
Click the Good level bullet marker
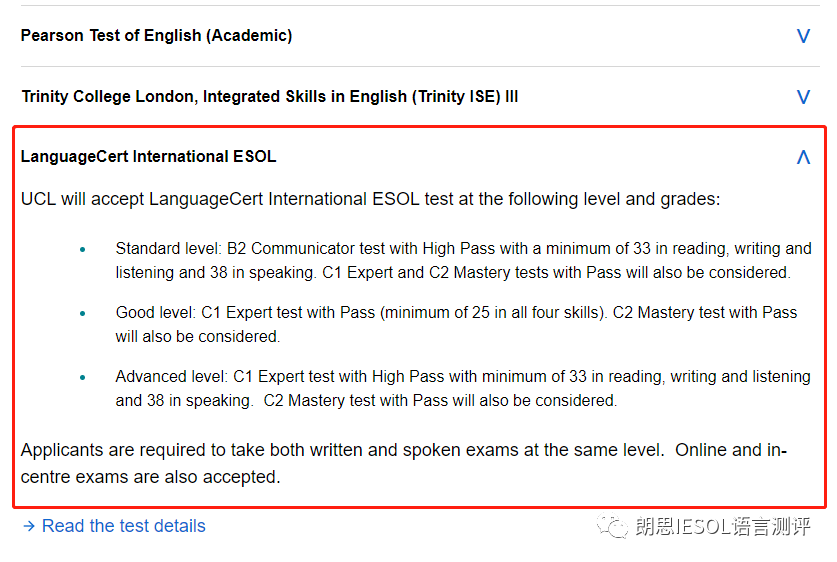[83, 313]
